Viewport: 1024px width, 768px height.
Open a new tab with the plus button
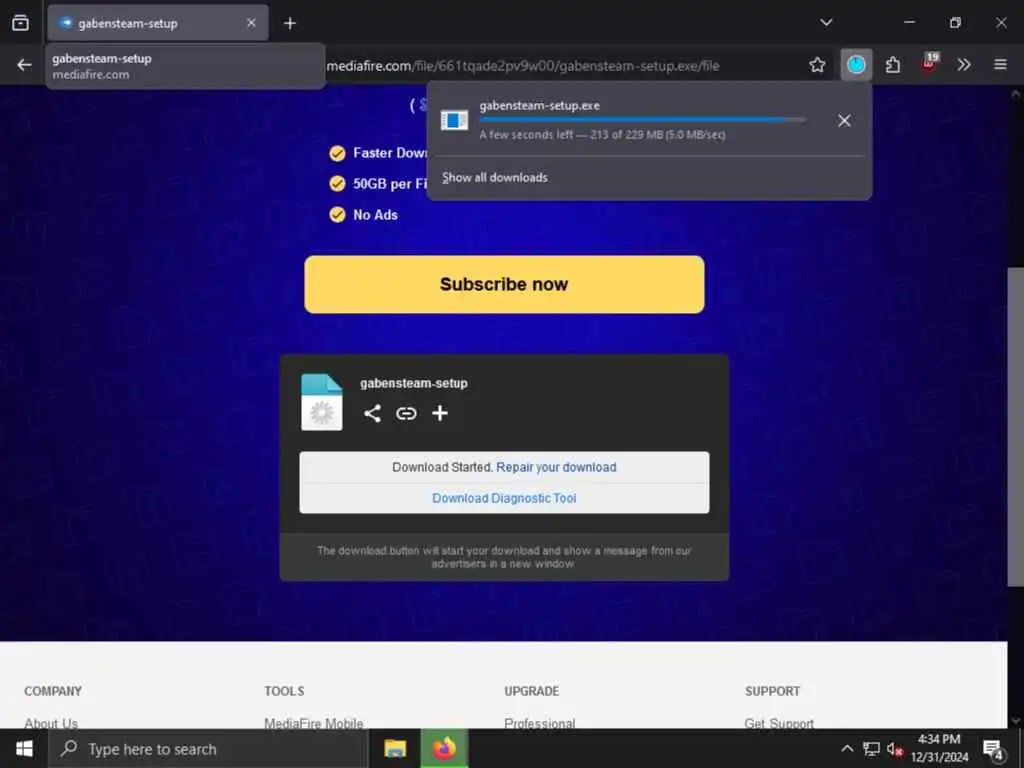(290, 24)
